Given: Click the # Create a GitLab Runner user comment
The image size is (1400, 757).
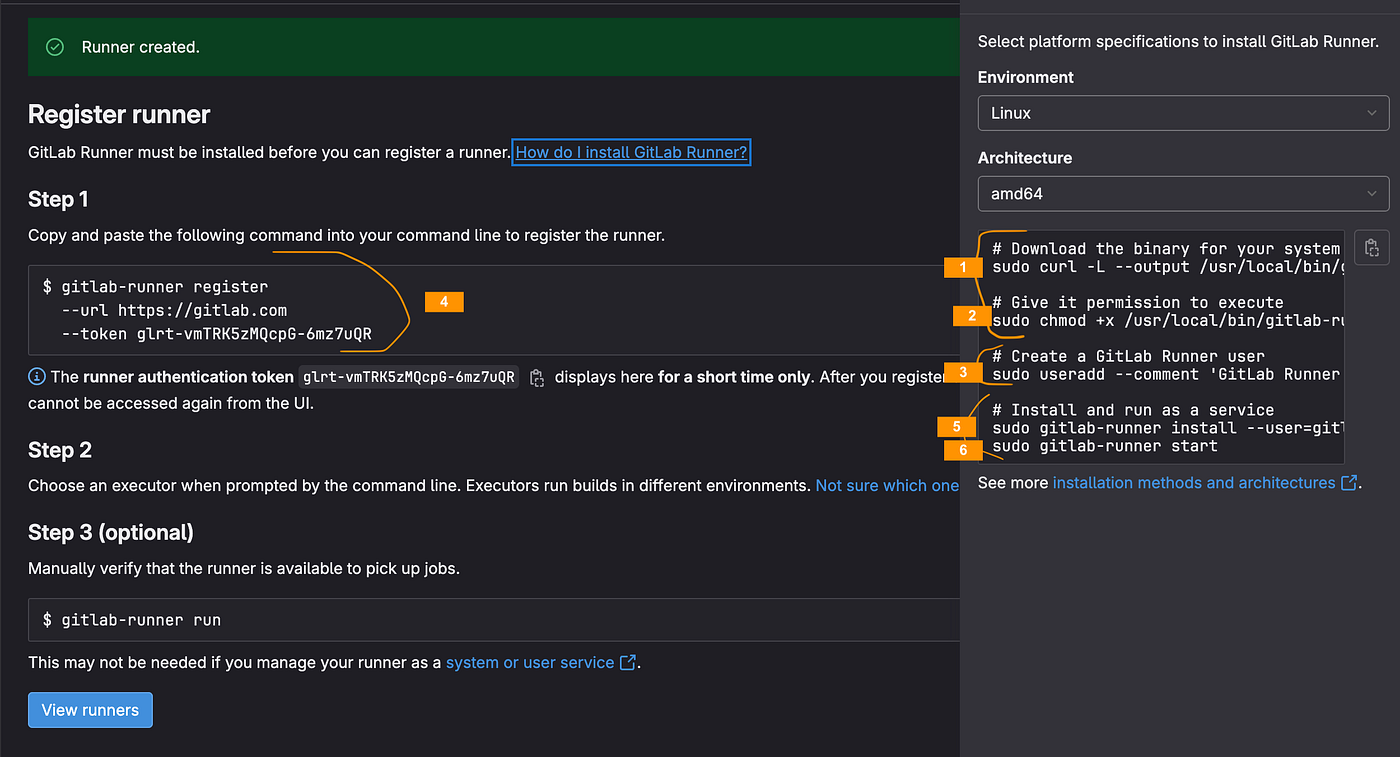Looking at the screenshot, I should coord(1129,357).
